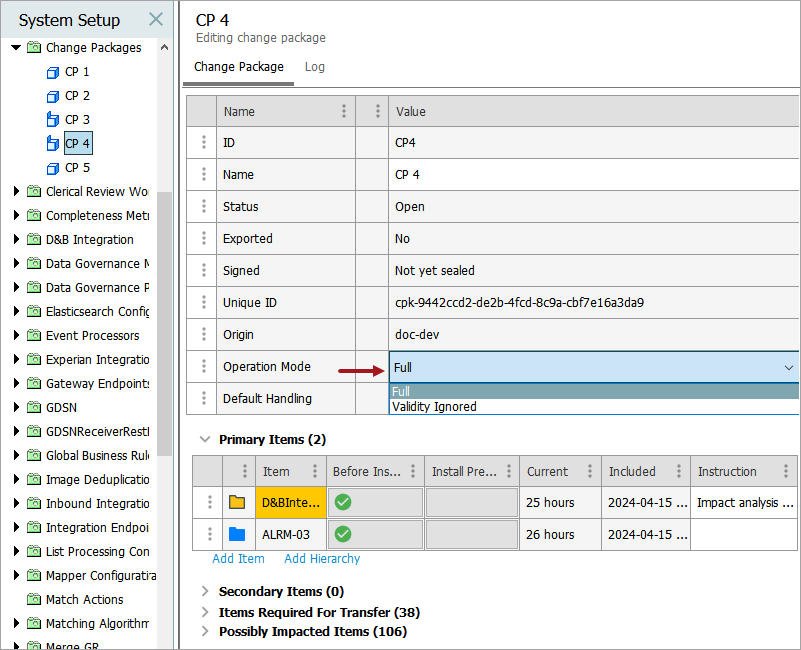The height and width of the screenshot is (650, 801).
Task: Close the System Setup panel
Action: pos(156,19)
